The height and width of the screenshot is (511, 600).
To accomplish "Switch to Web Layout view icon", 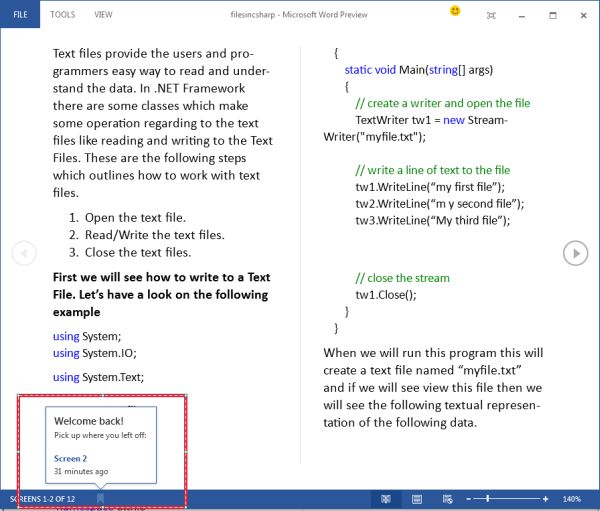I will (447, 499).
